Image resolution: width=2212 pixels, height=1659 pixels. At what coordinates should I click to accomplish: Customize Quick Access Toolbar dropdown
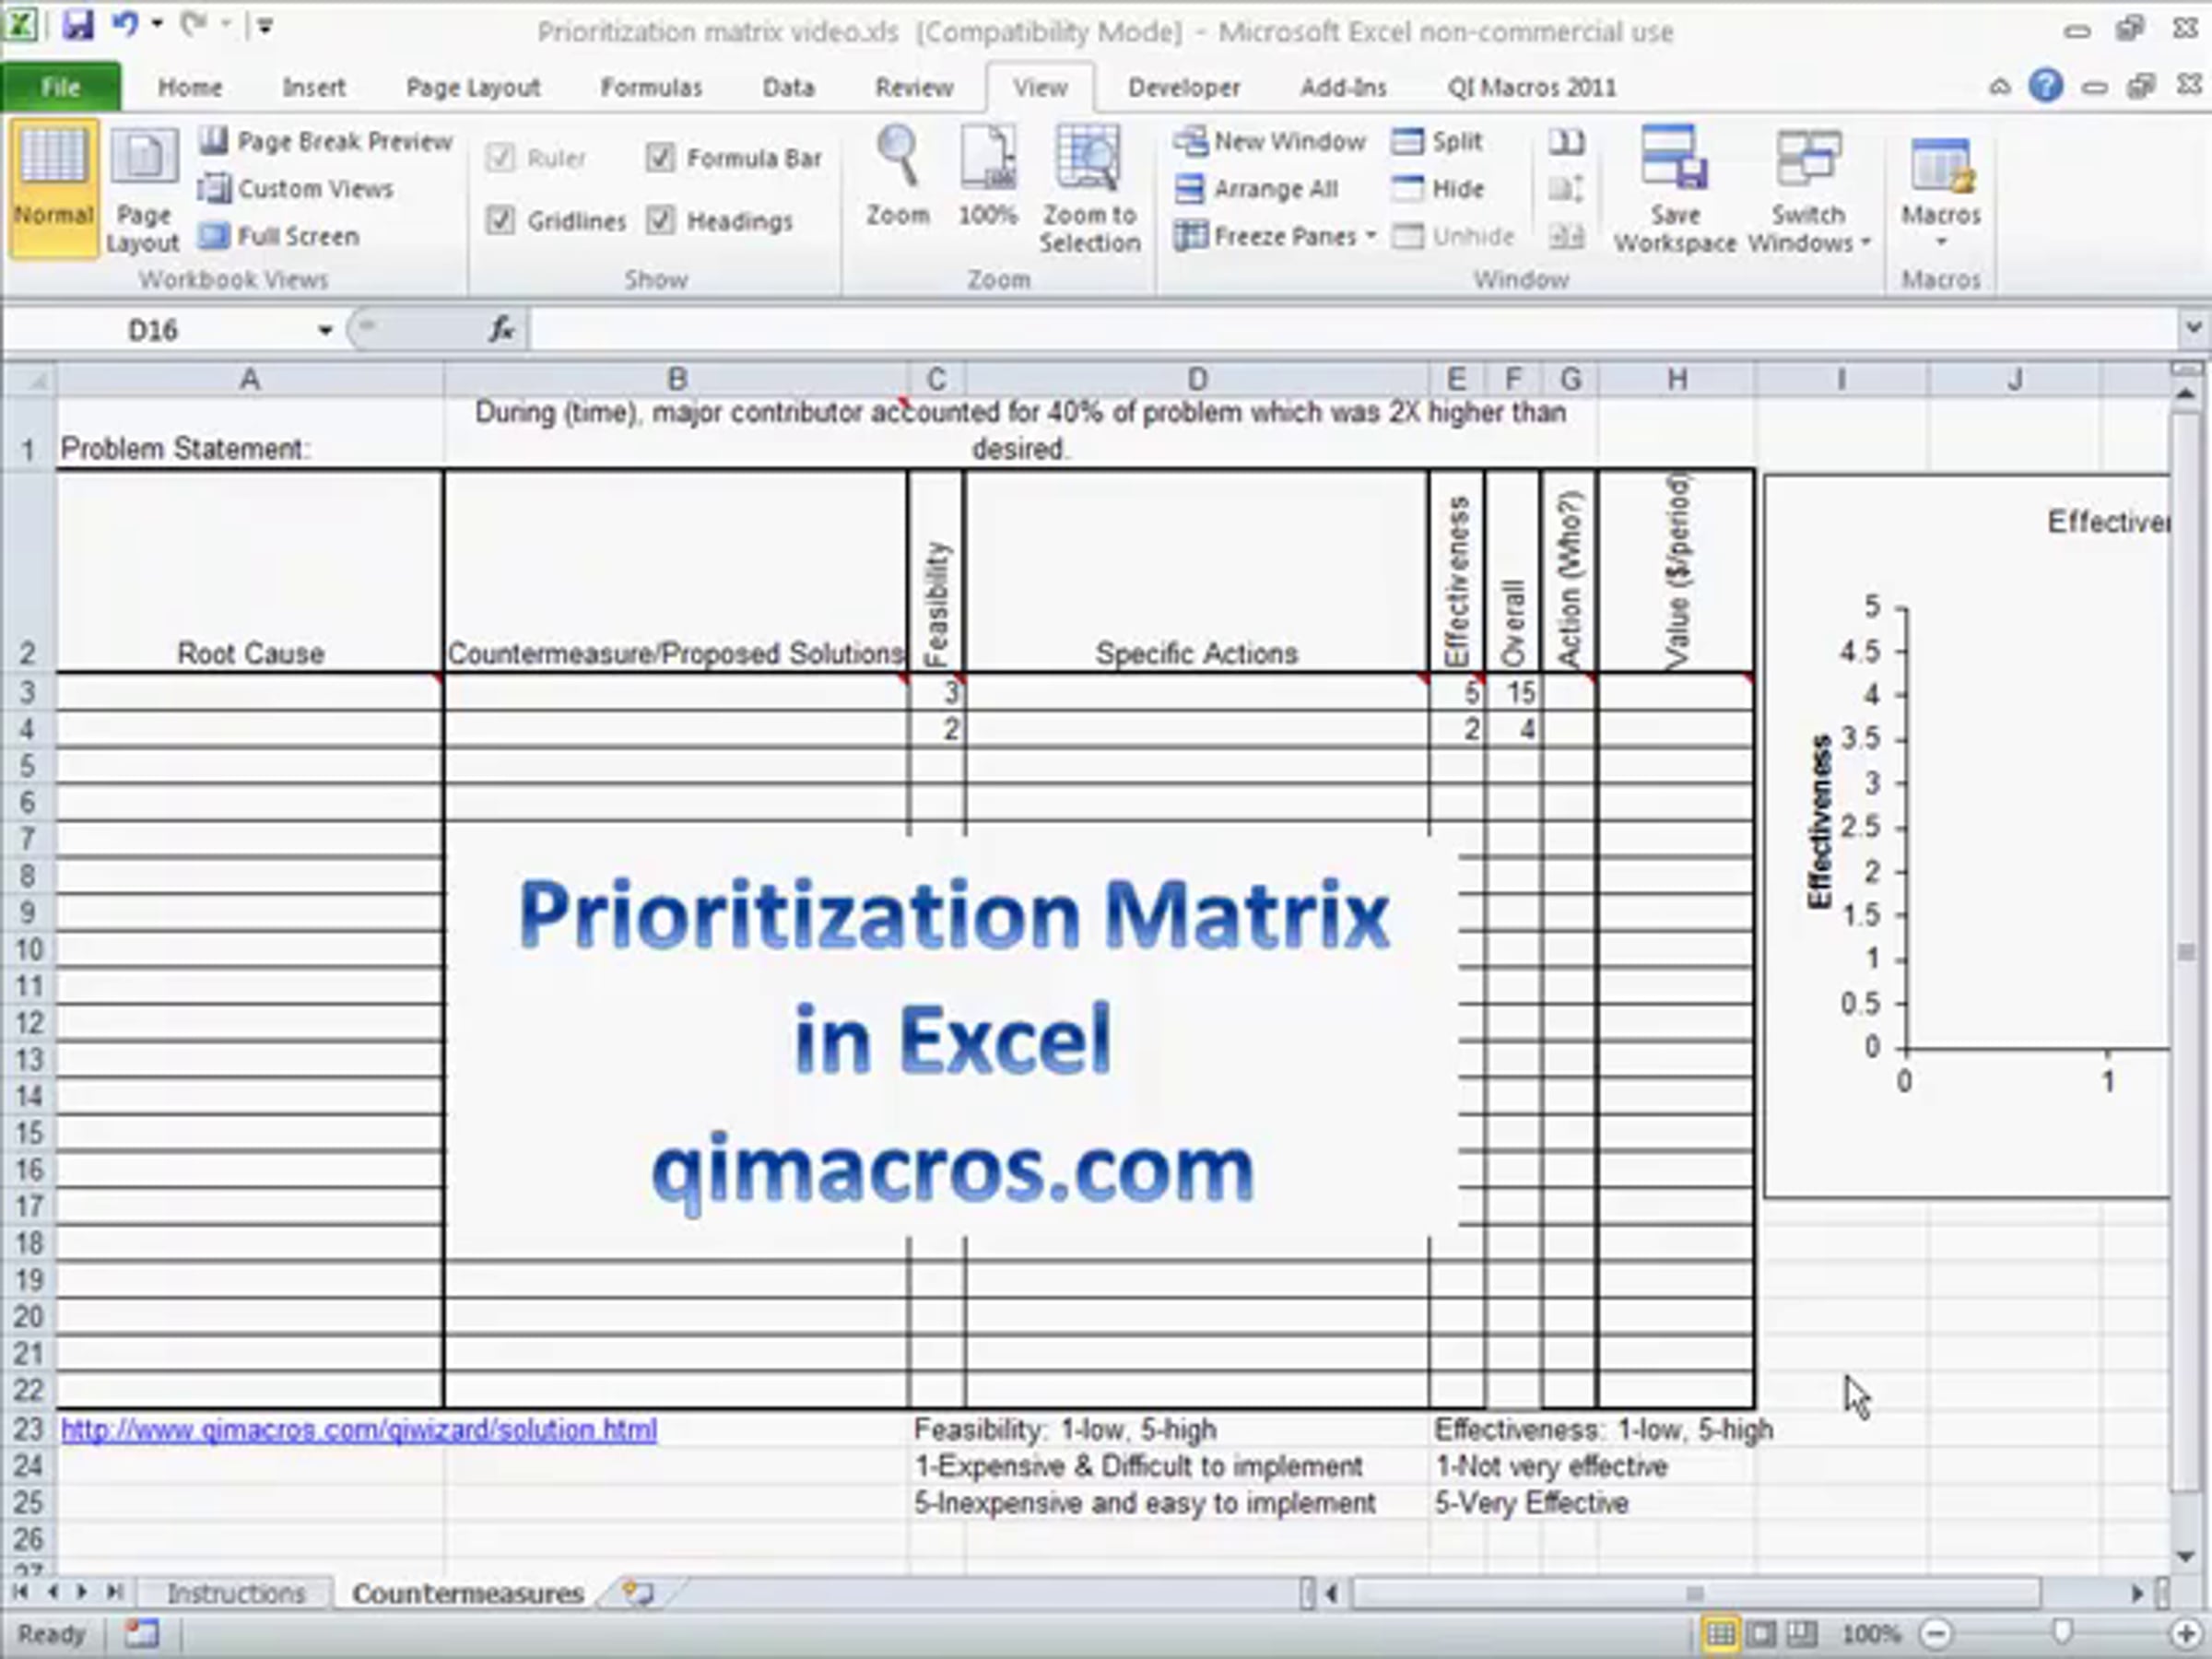265,25
